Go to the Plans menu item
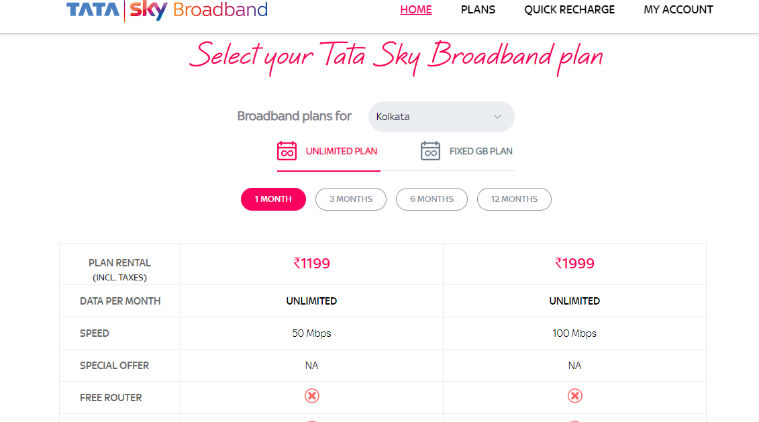 click(x=478, y=10)
